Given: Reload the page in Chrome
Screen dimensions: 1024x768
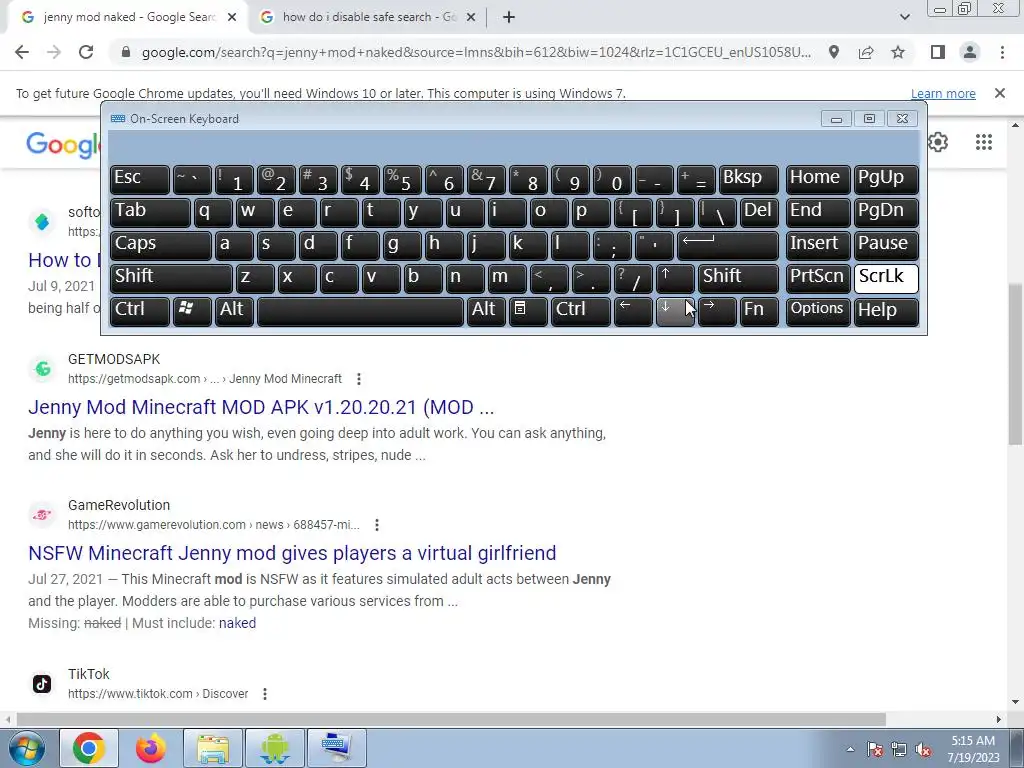Looking at the screenshot, I should pos(86,52).
